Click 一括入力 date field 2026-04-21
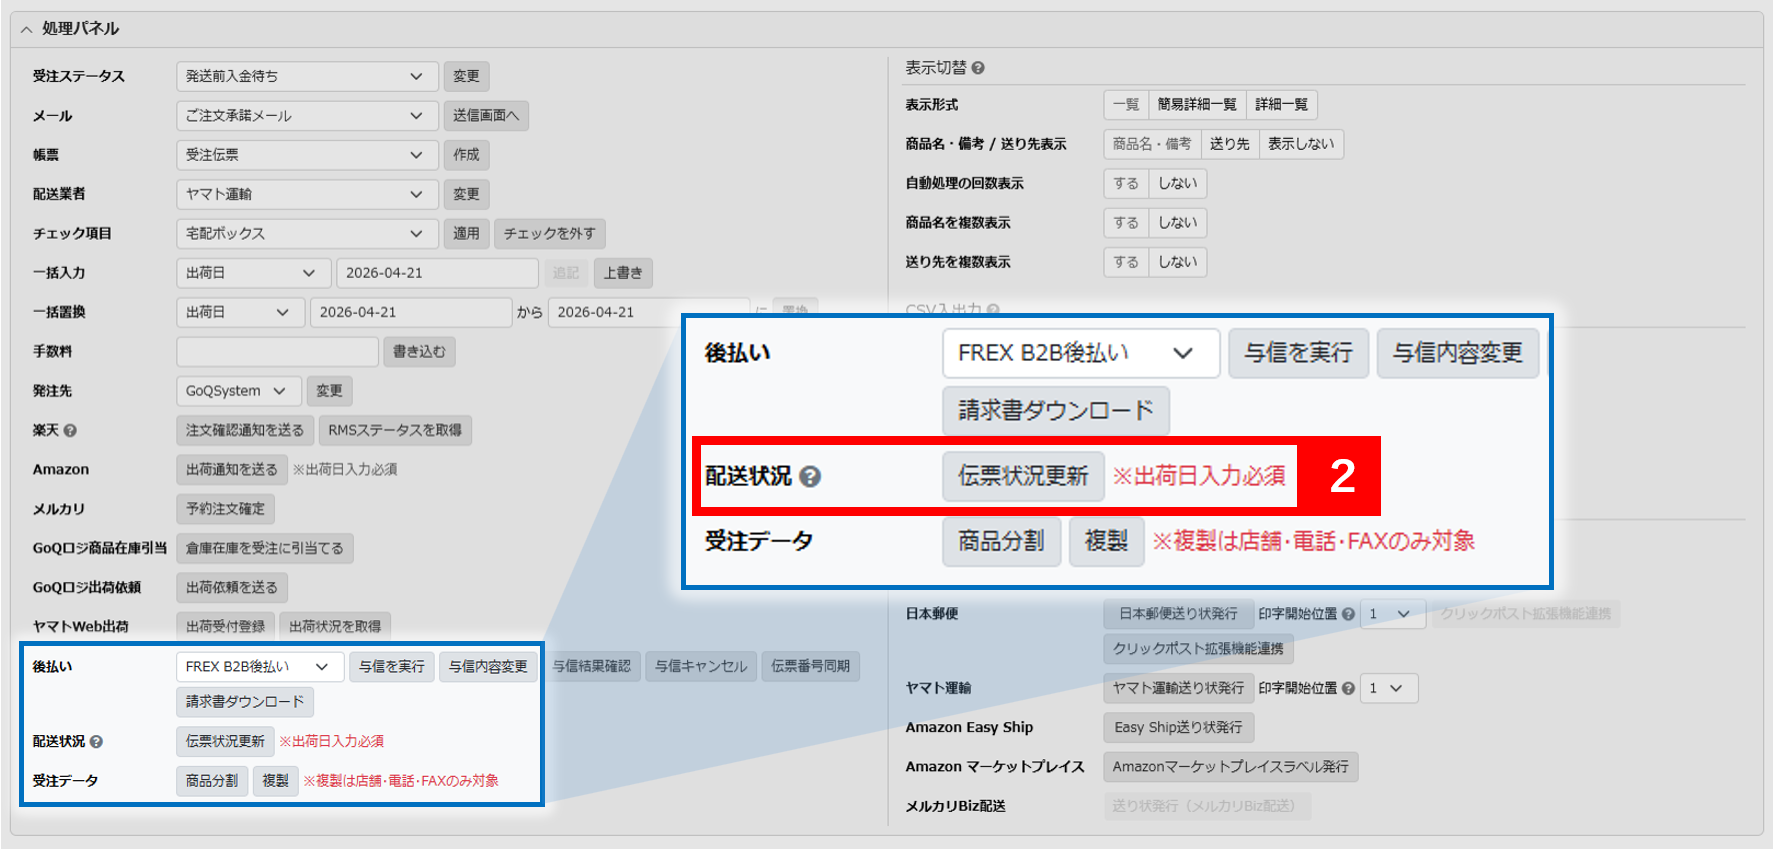This screenshot has width=1773, height=849. pos(437,273)
